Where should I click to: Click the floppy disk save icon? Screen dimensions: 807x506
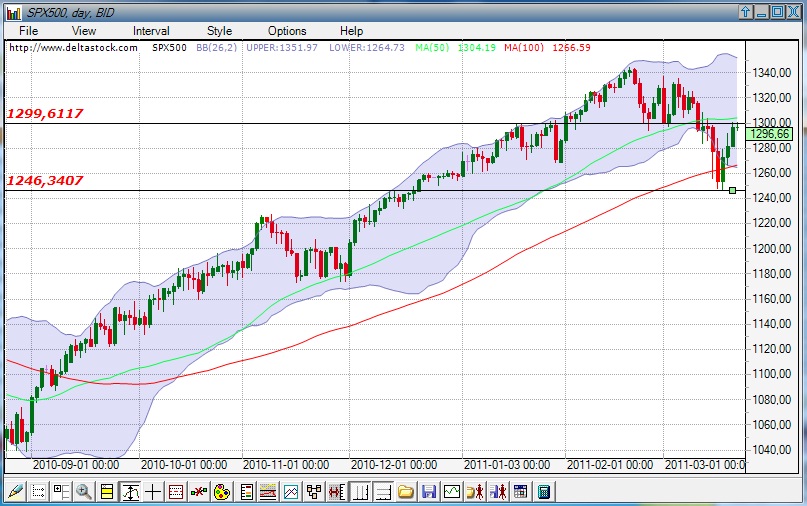pyautogui.click(x=429, y=492)
